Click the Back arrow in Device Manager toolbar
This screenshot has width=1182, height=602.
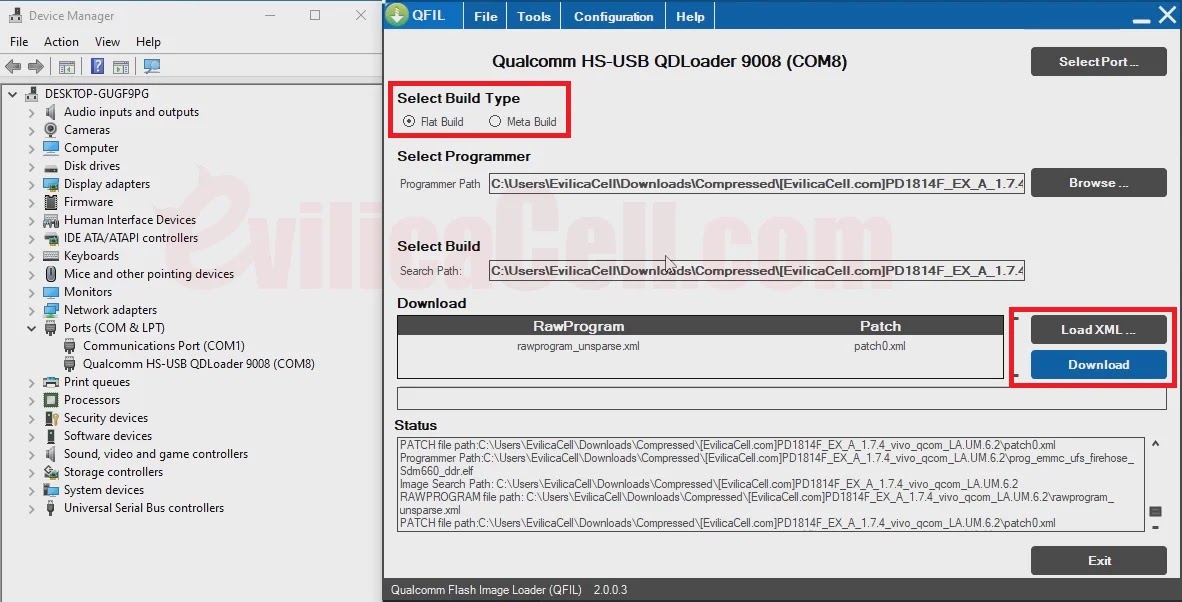pyautogui.click(x=13, y=67)
